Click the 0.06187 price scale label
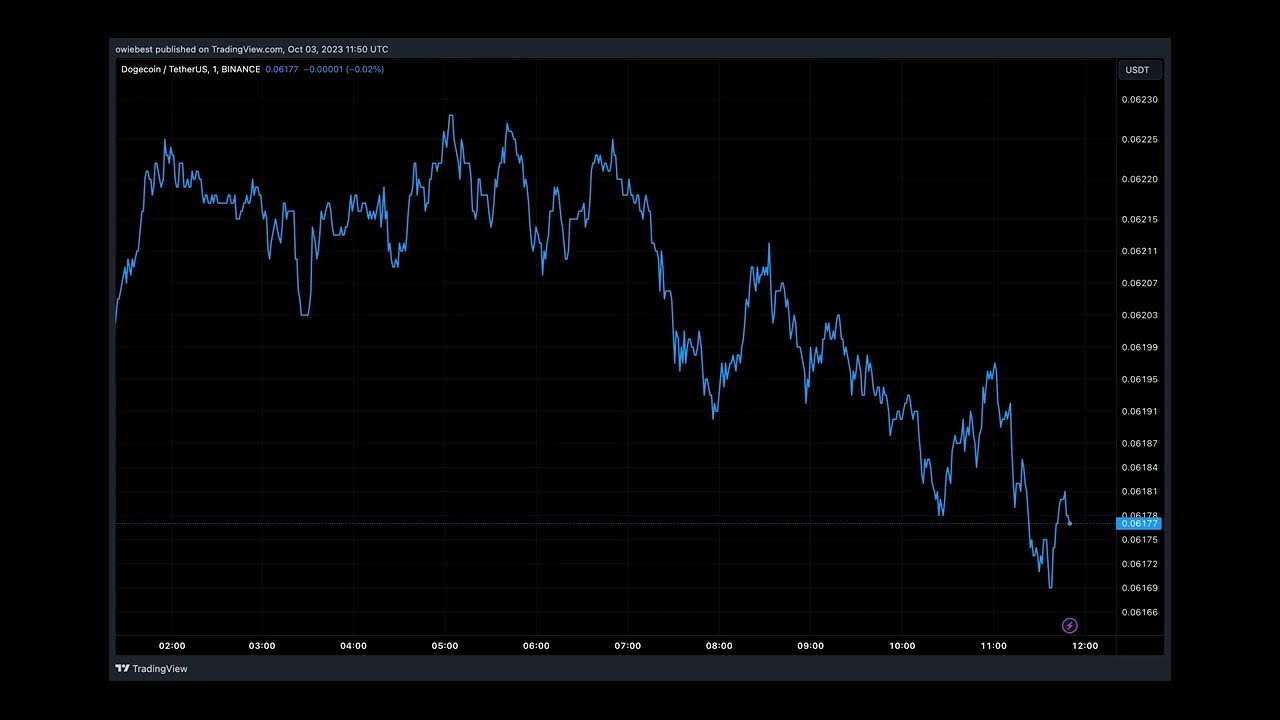This screenshot has height=720, width=1280. point(1139,444)
